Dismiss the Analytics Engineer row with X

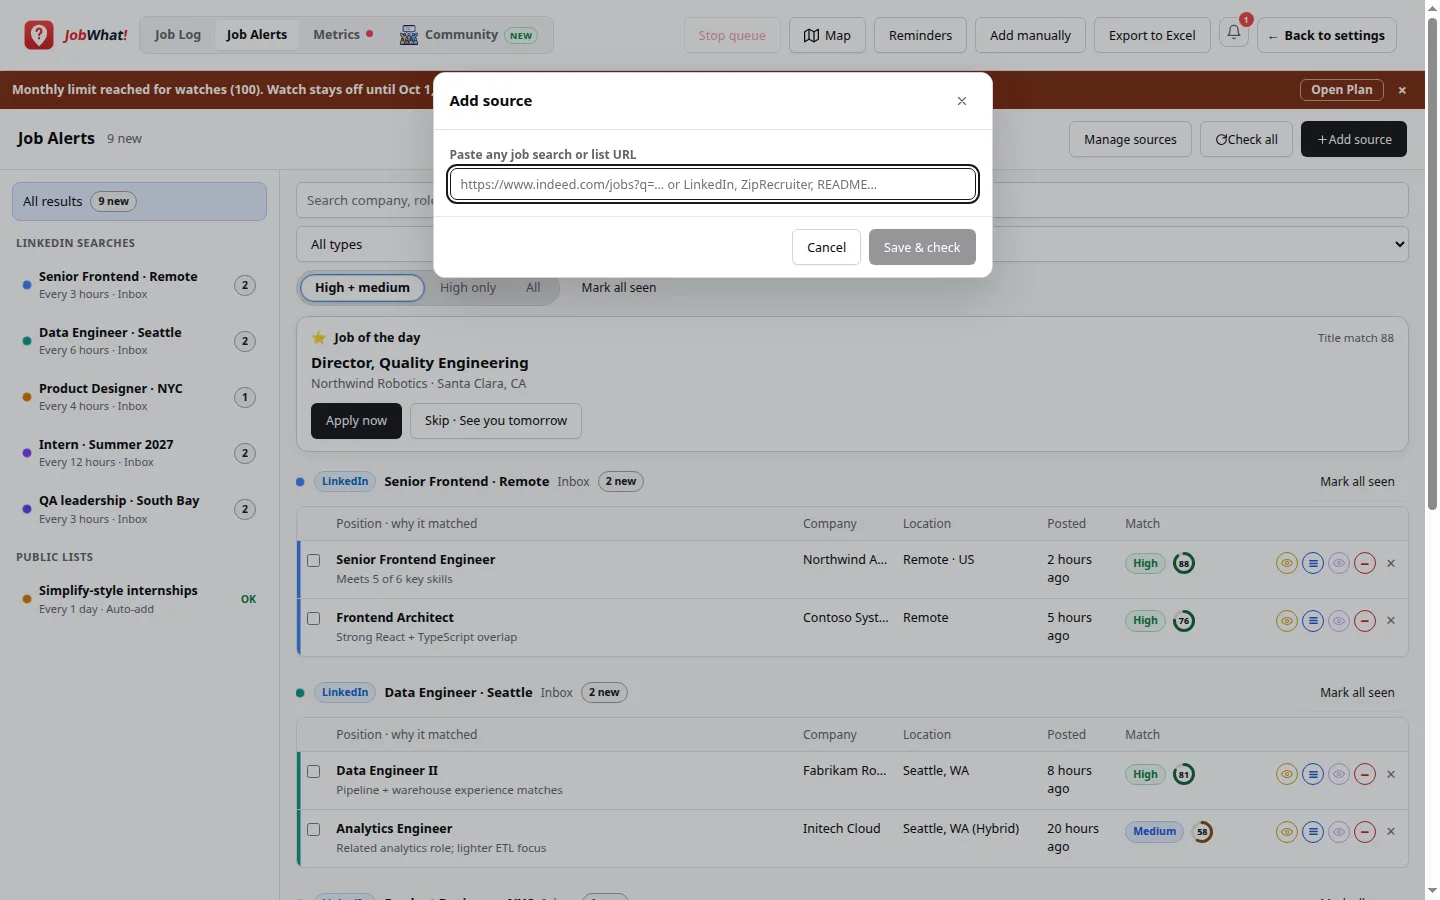(1391, 832)
